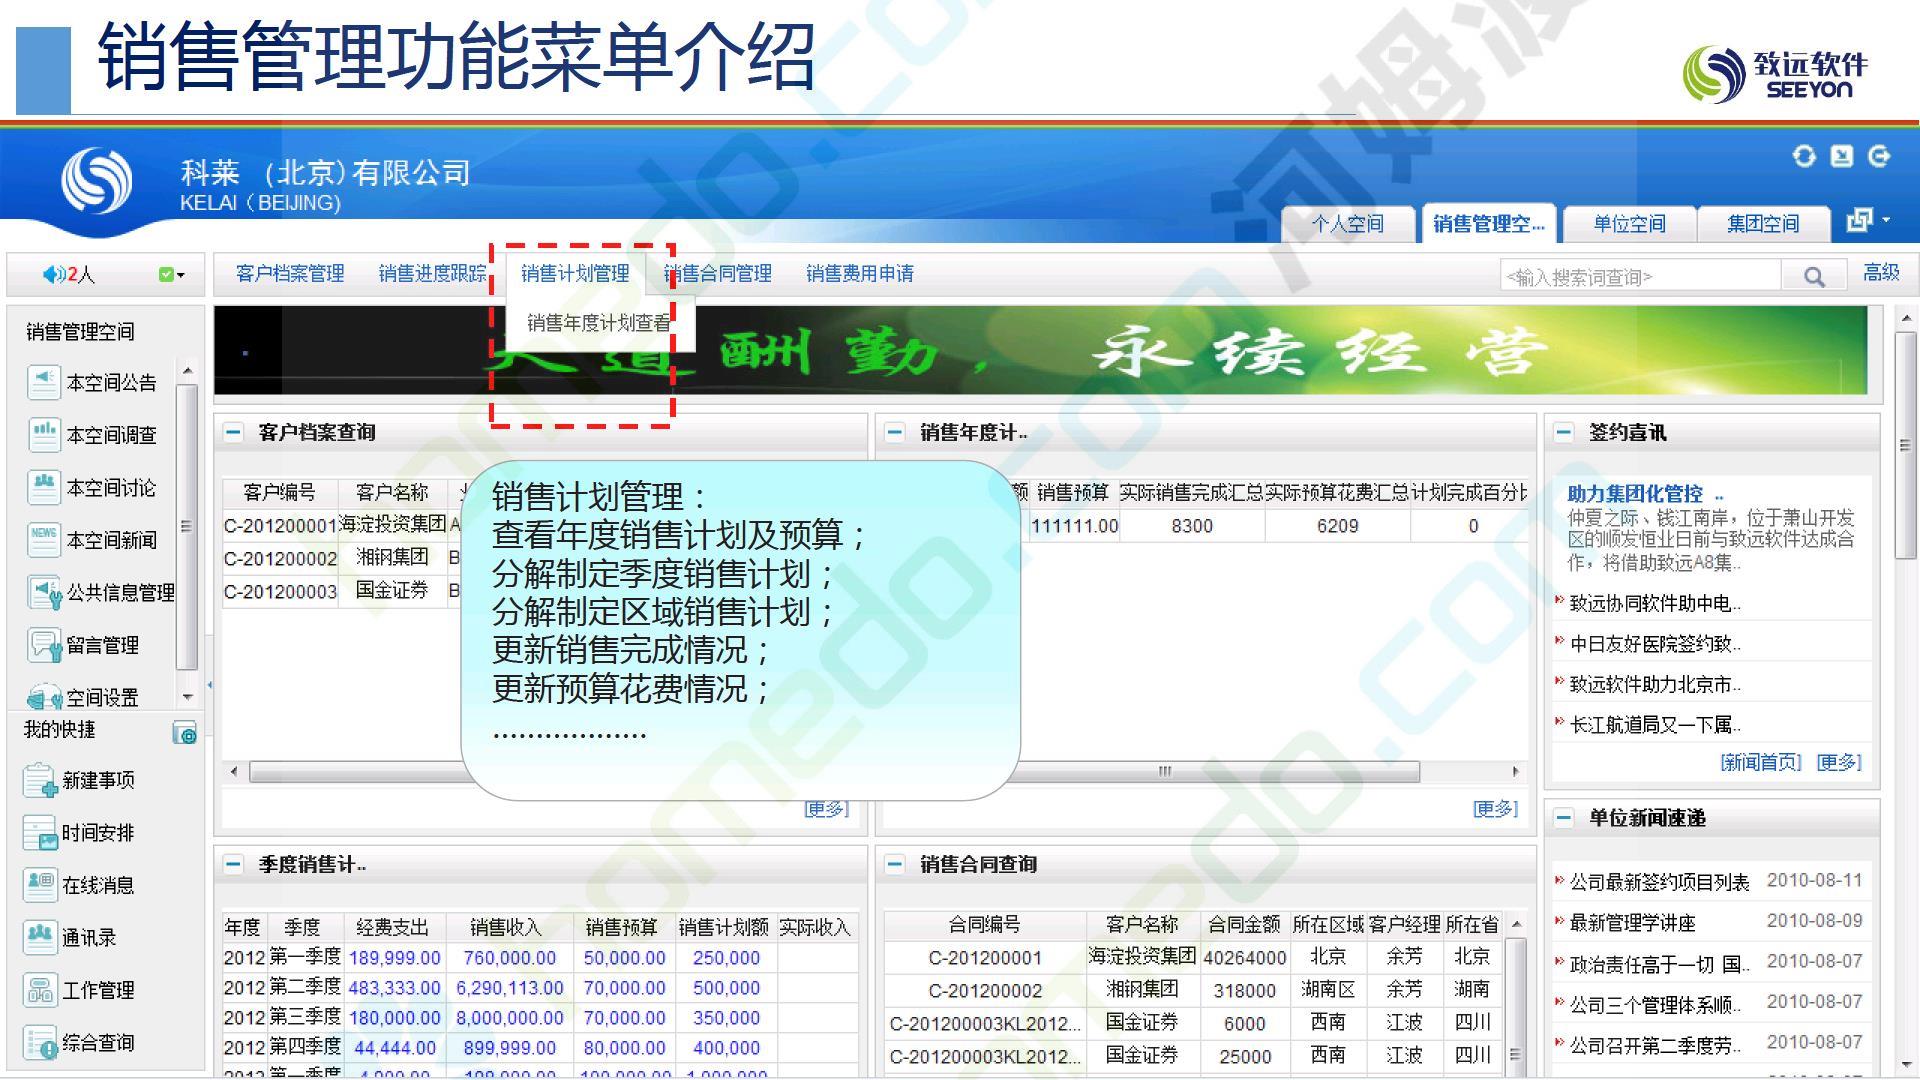Open 客户档案管理 menu
Viewport: 1920px width, 1080px height.
coord(290,274)
